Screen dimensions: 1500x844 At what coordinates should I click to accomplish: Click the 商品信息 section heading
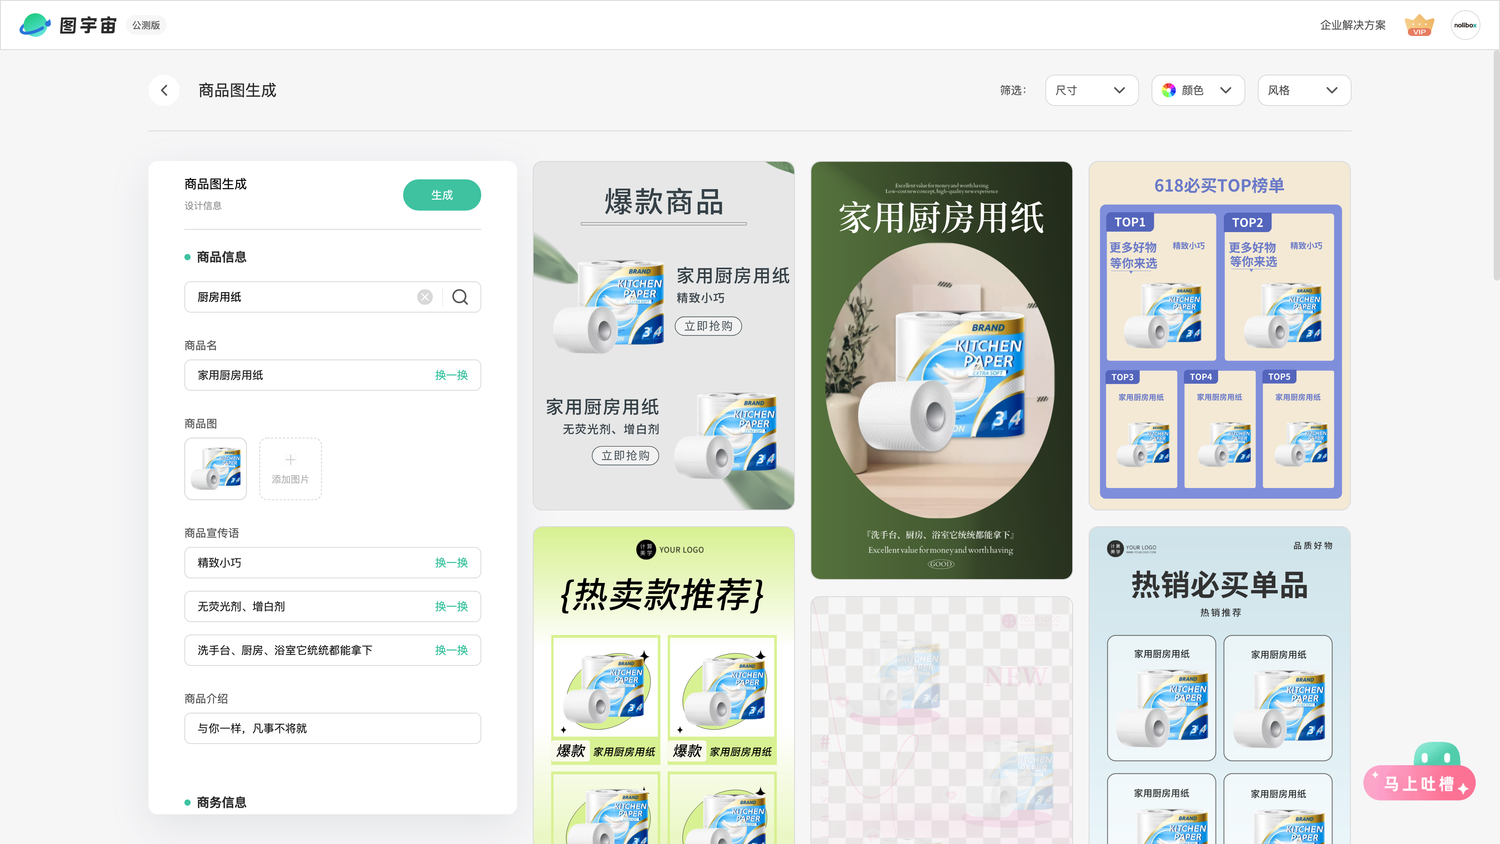221,257
